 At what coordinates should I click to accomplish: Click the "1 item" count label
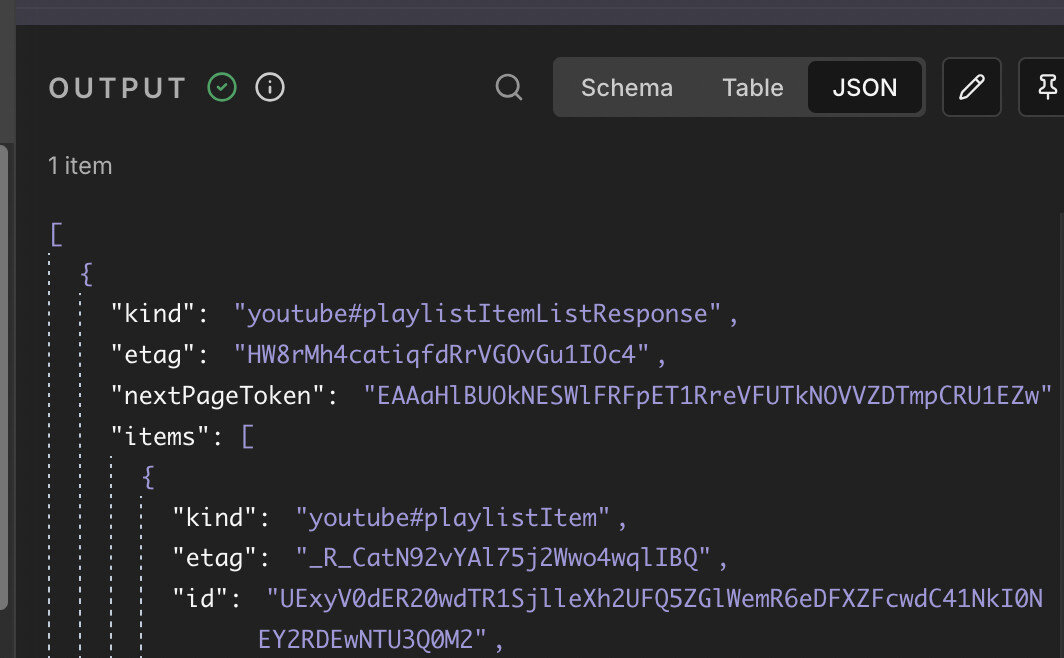click(80, 166)
